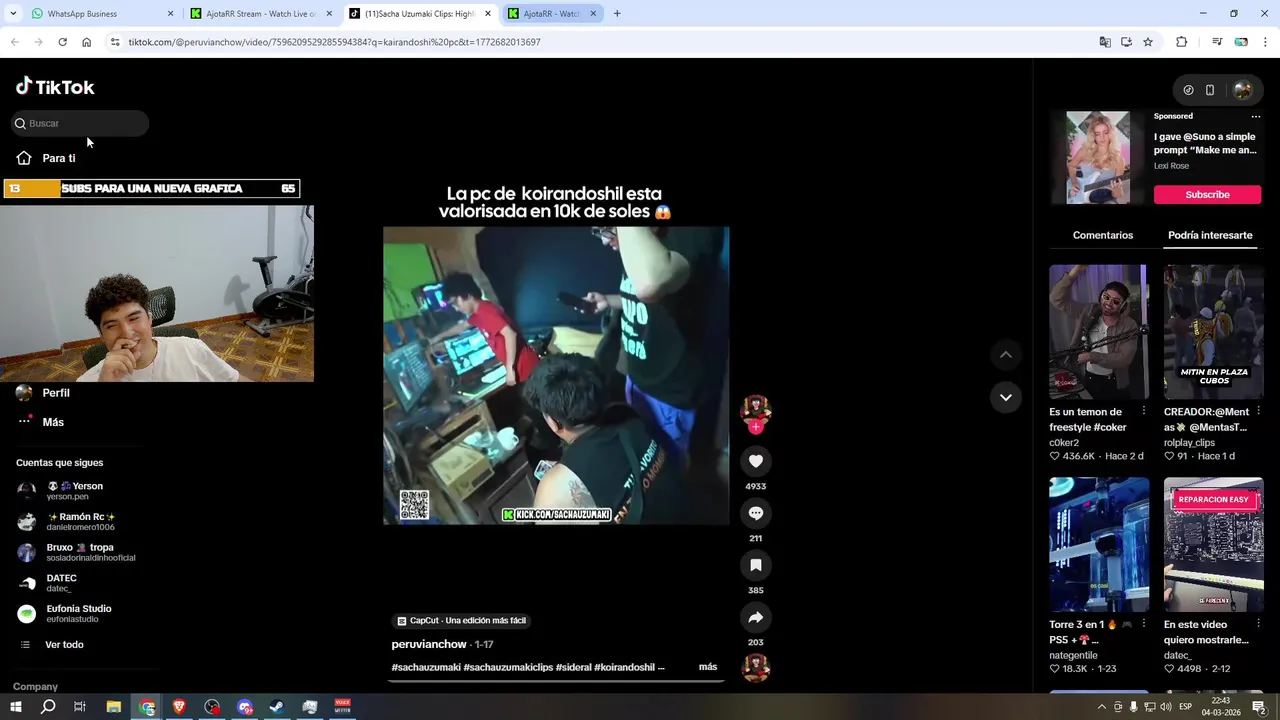Open the profile avatar in TikTok header
Image resolution: width=1280 pixels, height=720 pixels.
[x=1242, y=90]
